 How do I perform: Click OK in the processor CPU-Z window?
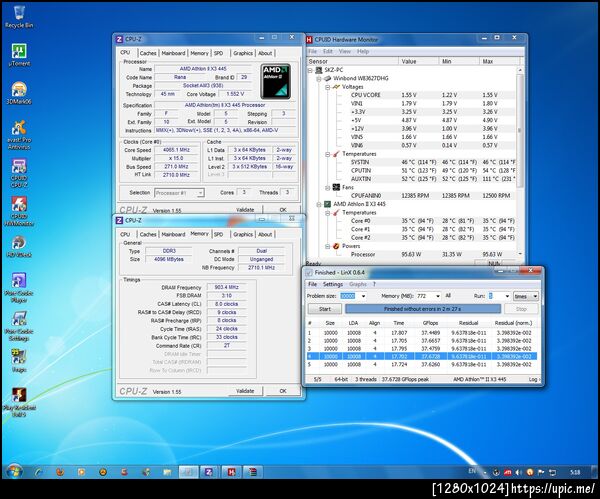click(283, 210)
